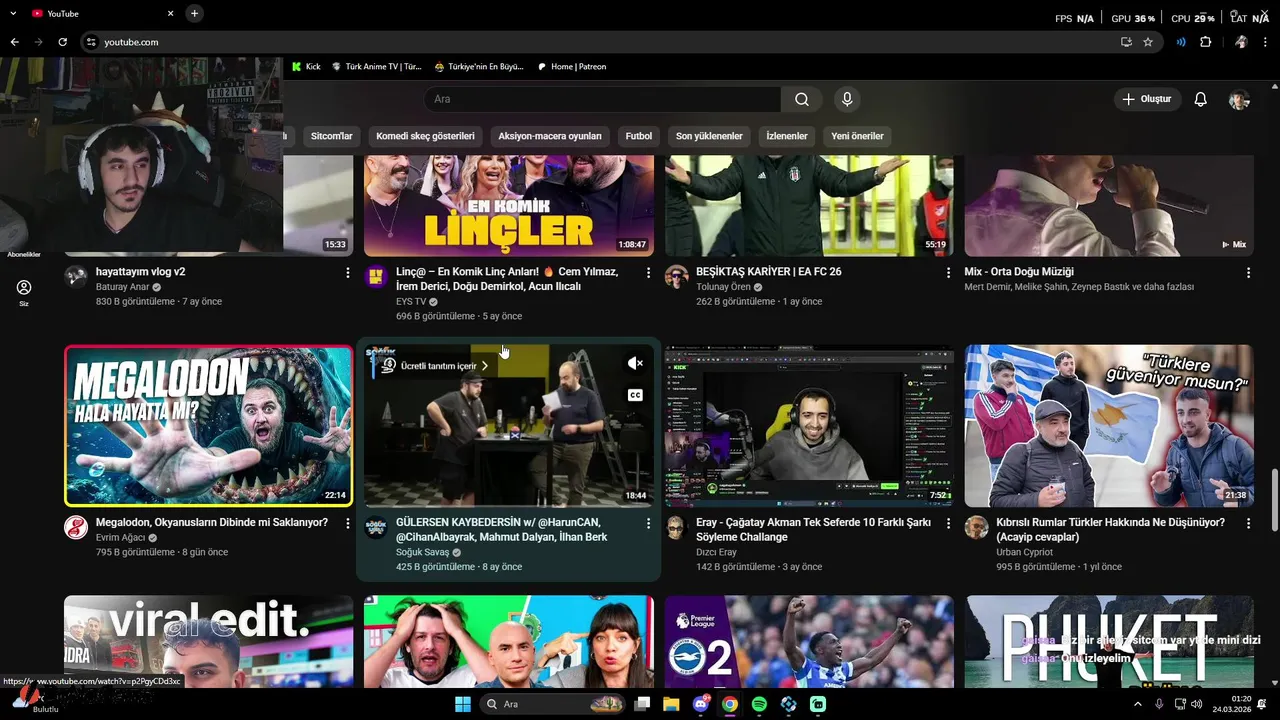Open the Eray streamer video thumbnail
The height and width of the screenshot is (720, 1280).
(x=809, y=426)
